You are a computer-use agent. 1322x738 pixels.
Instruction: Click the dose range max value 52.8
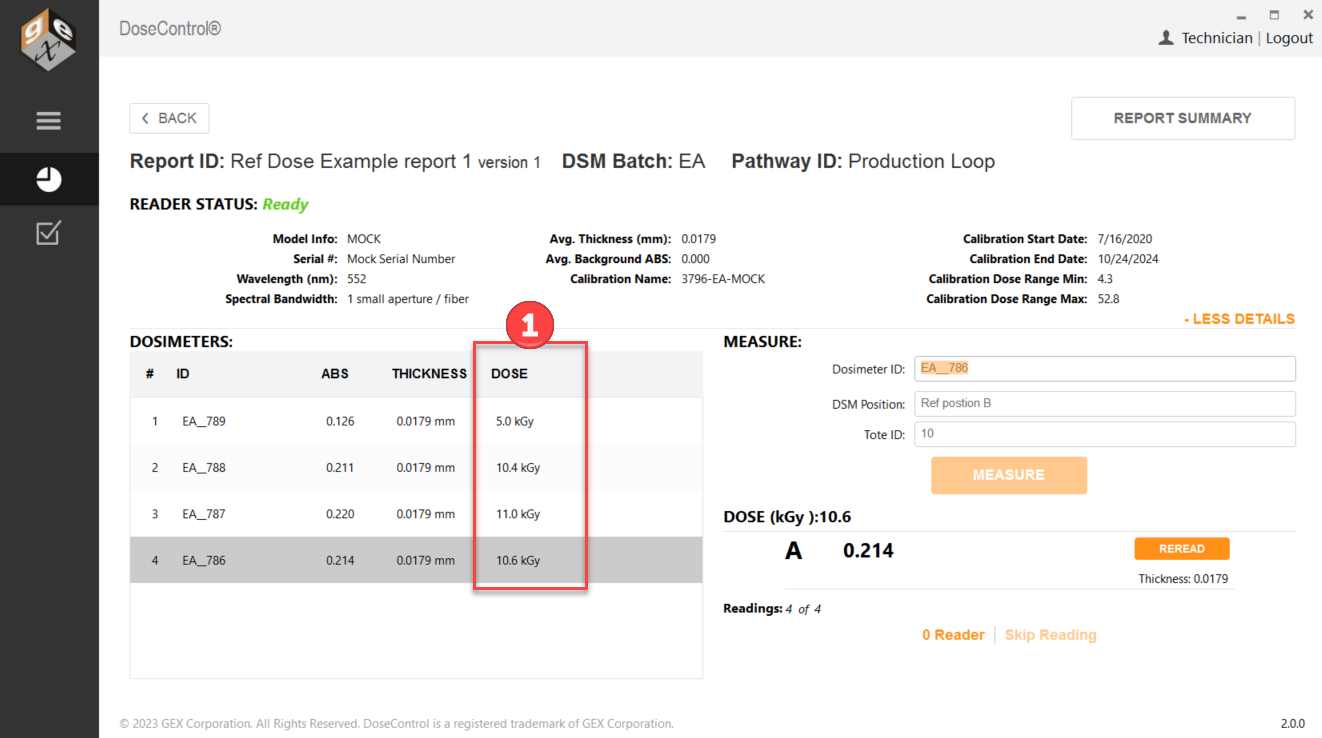1108,299
